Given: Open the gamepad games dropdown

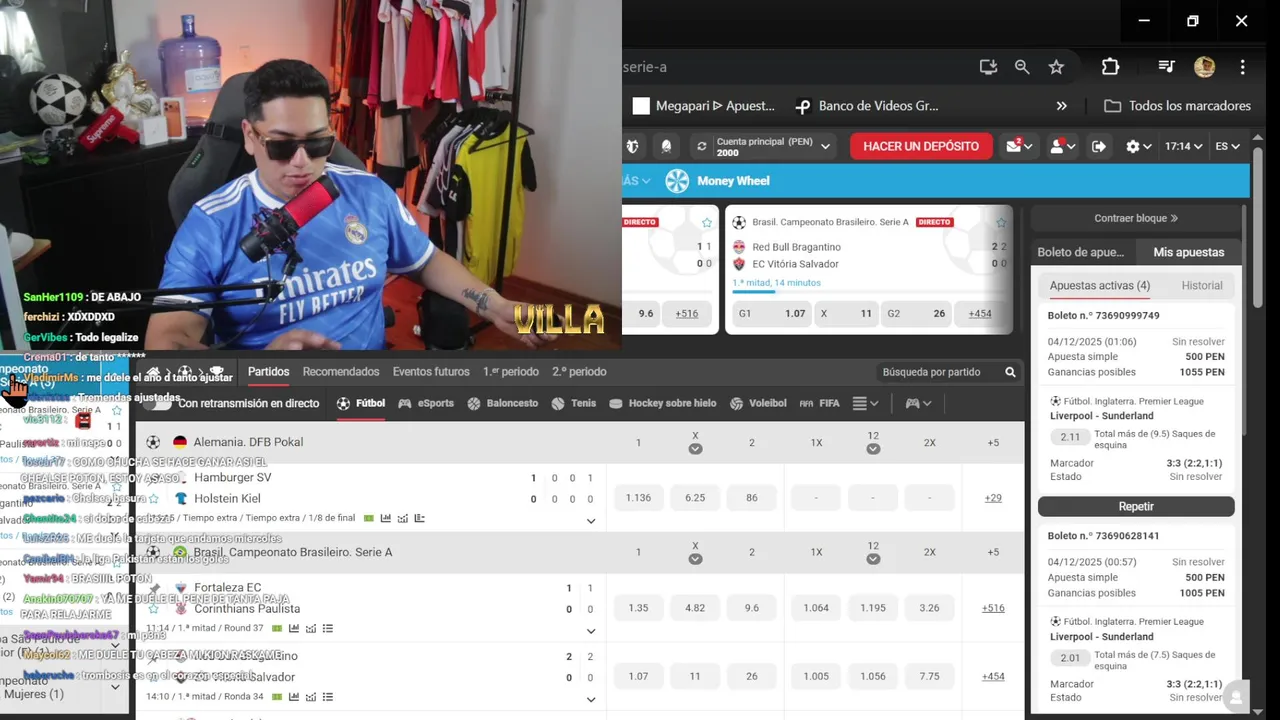Looking at the screenshot, I should click(918, 404).
